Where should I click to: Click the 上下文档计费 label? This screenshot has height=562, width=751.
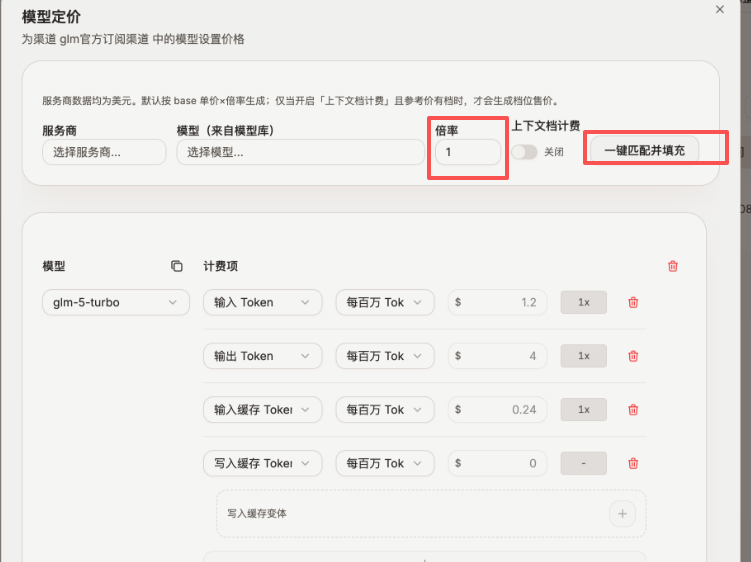point(546,126)
